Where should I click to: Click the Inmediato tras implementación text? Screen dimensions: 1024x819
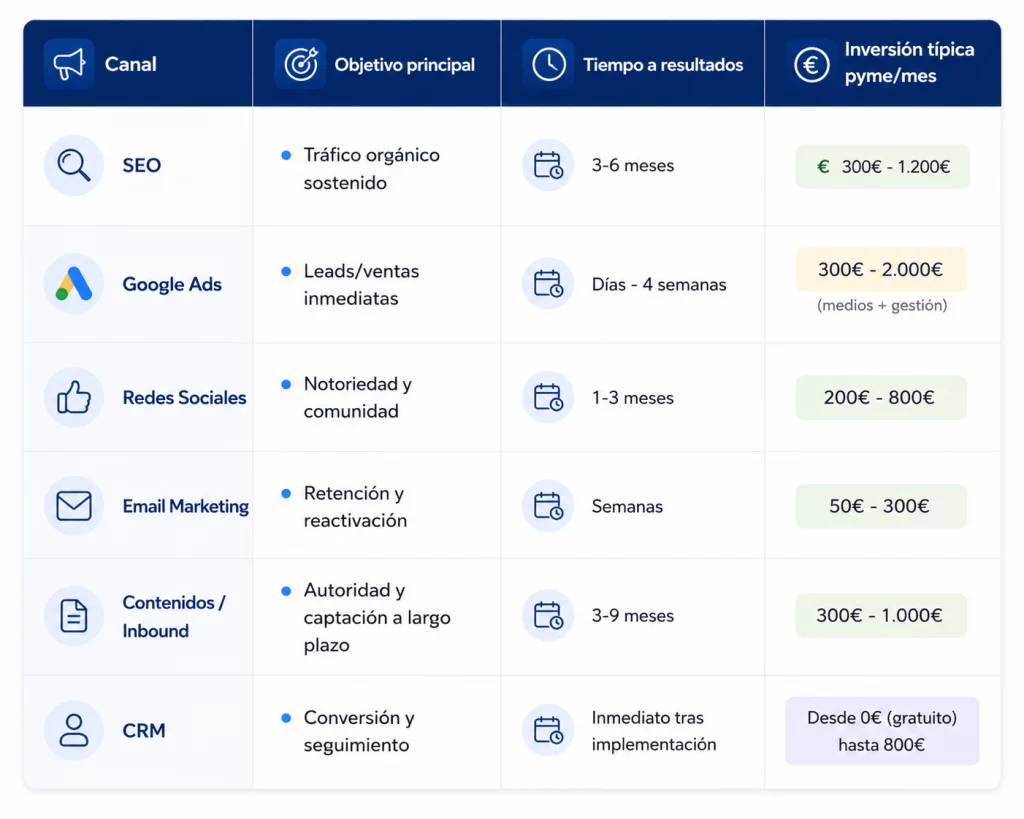coord(654,731)
